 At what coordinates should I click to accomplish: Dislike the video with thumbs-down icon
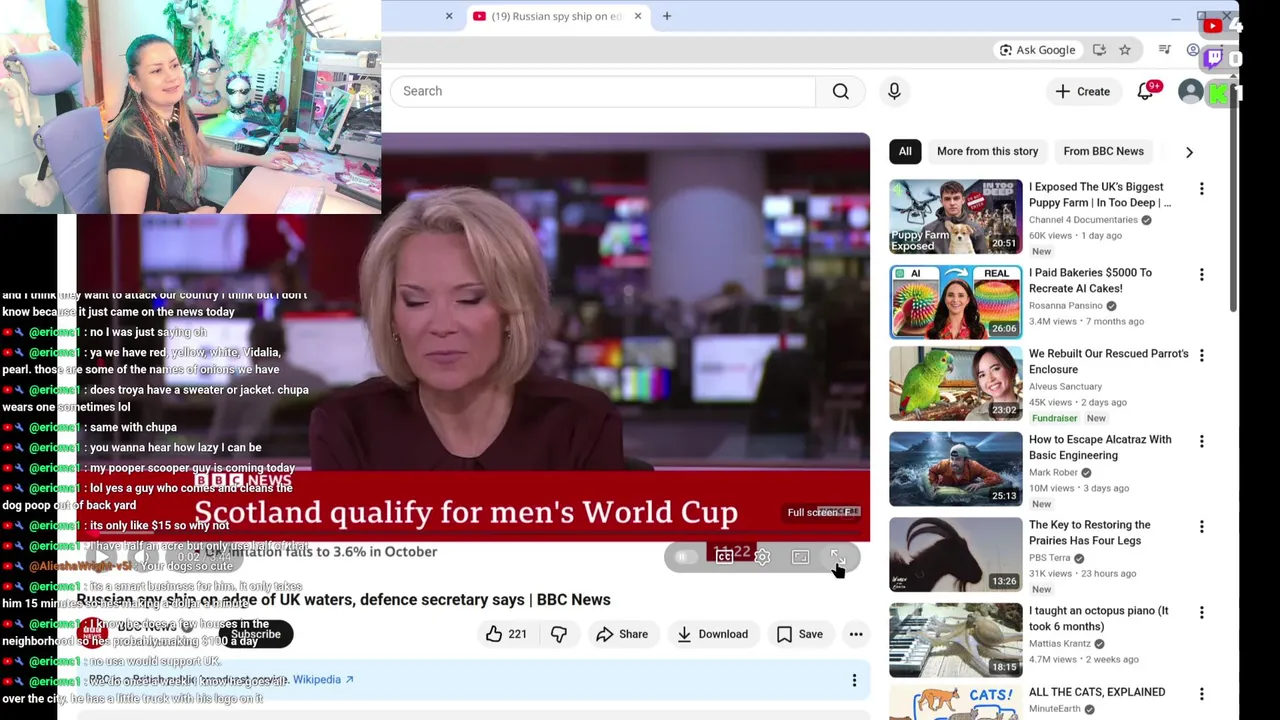point(559,634)
